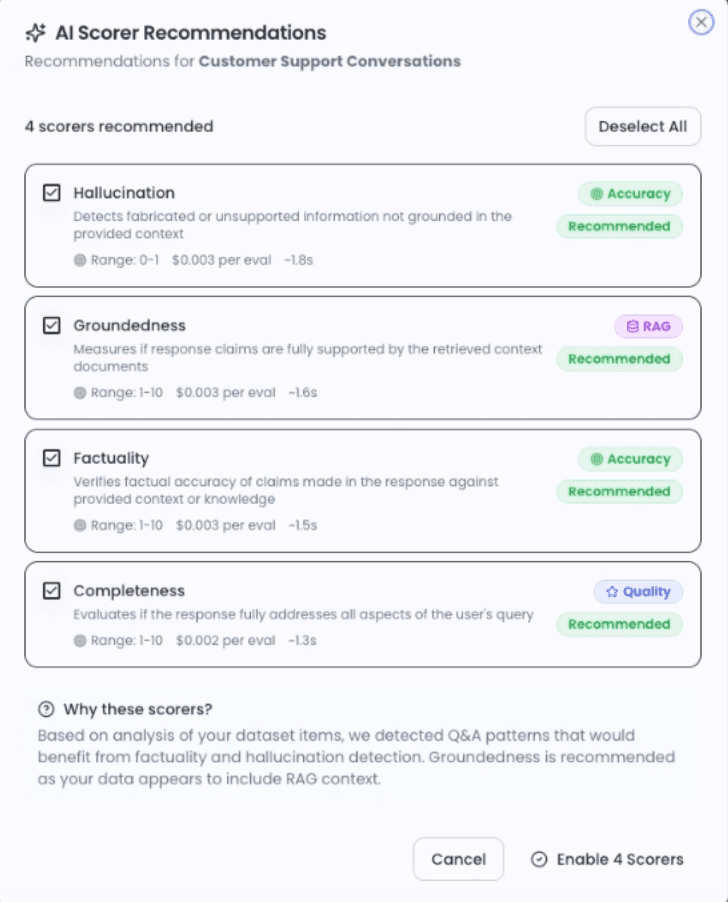Uncheck the Hallucination scorer checkbox
The image size is (728, 902).
click(x=52, y=193)
